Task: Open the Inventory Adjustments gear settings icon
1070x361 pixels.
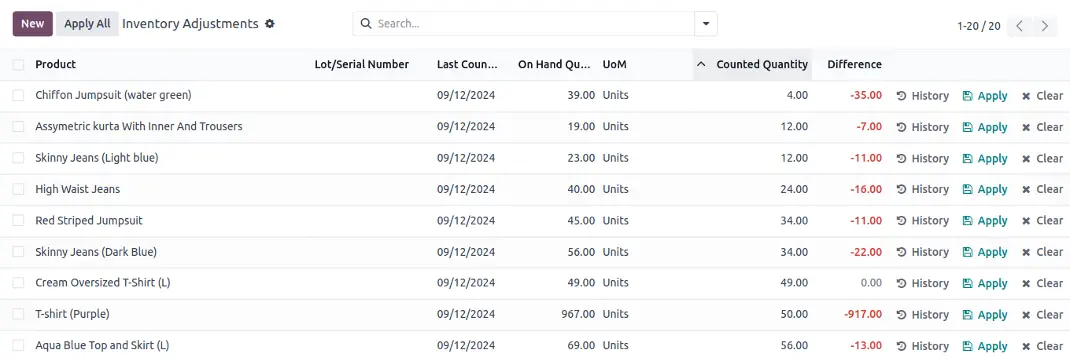Action: 270,24
